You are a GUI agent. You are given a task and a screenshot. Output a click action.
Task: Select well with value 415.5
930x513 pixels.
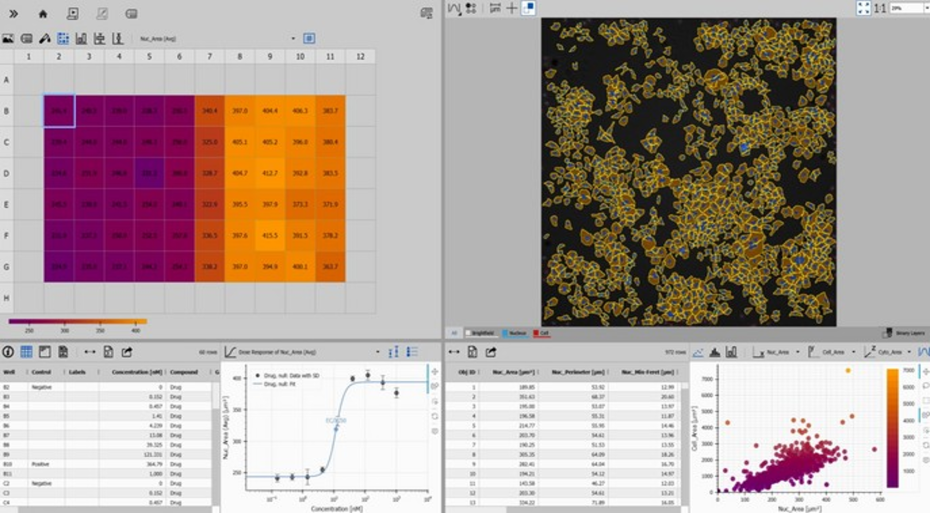270,235
